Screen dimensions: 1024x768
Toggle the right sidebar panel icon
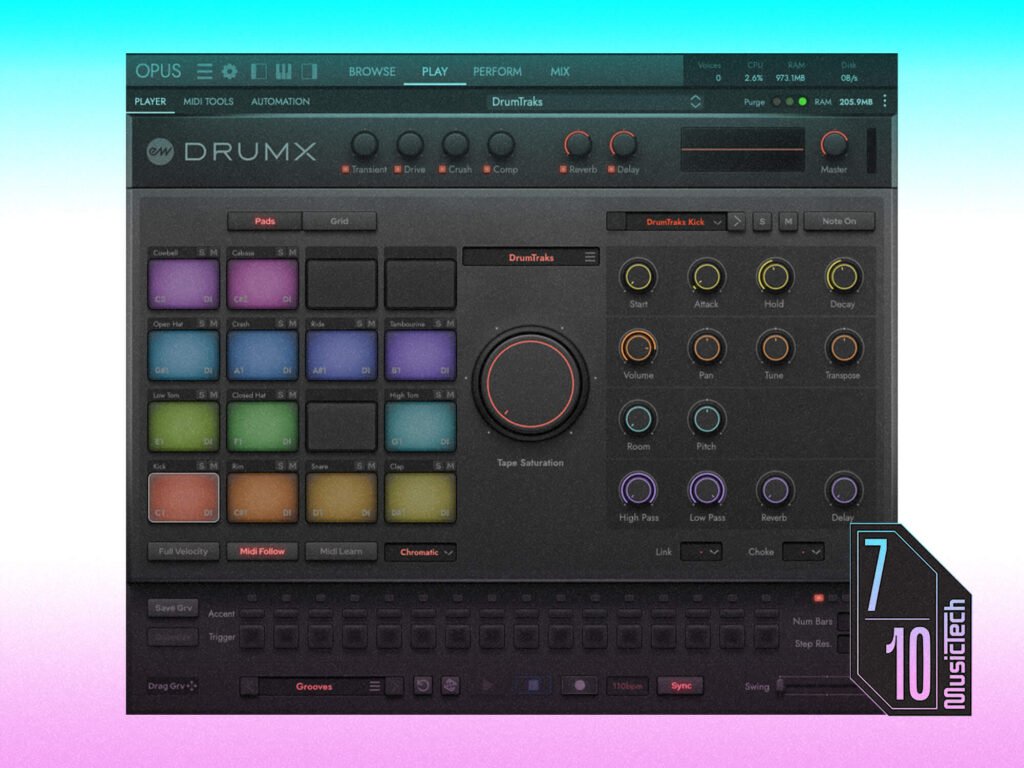[x=309, y=71]
